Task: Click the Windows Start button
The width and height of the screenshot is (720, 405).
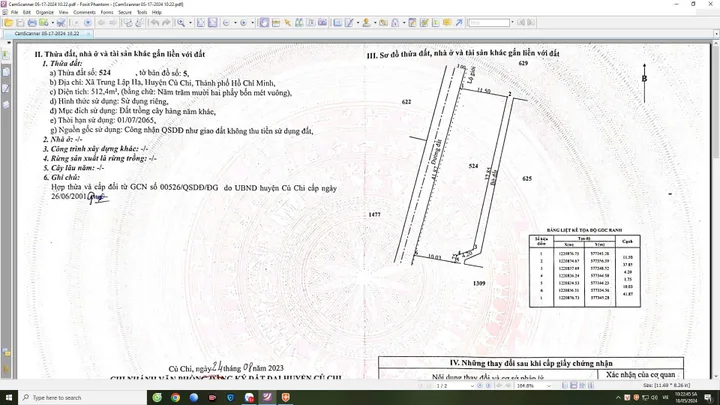Action: point(9,397)
